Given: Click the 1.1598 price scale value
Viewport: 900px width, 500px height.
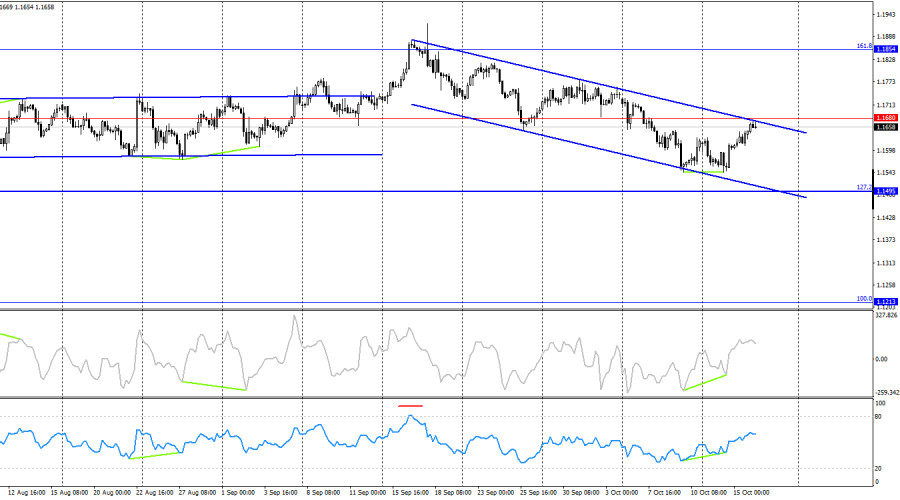Looking at the screenshot, I should 887,150.
